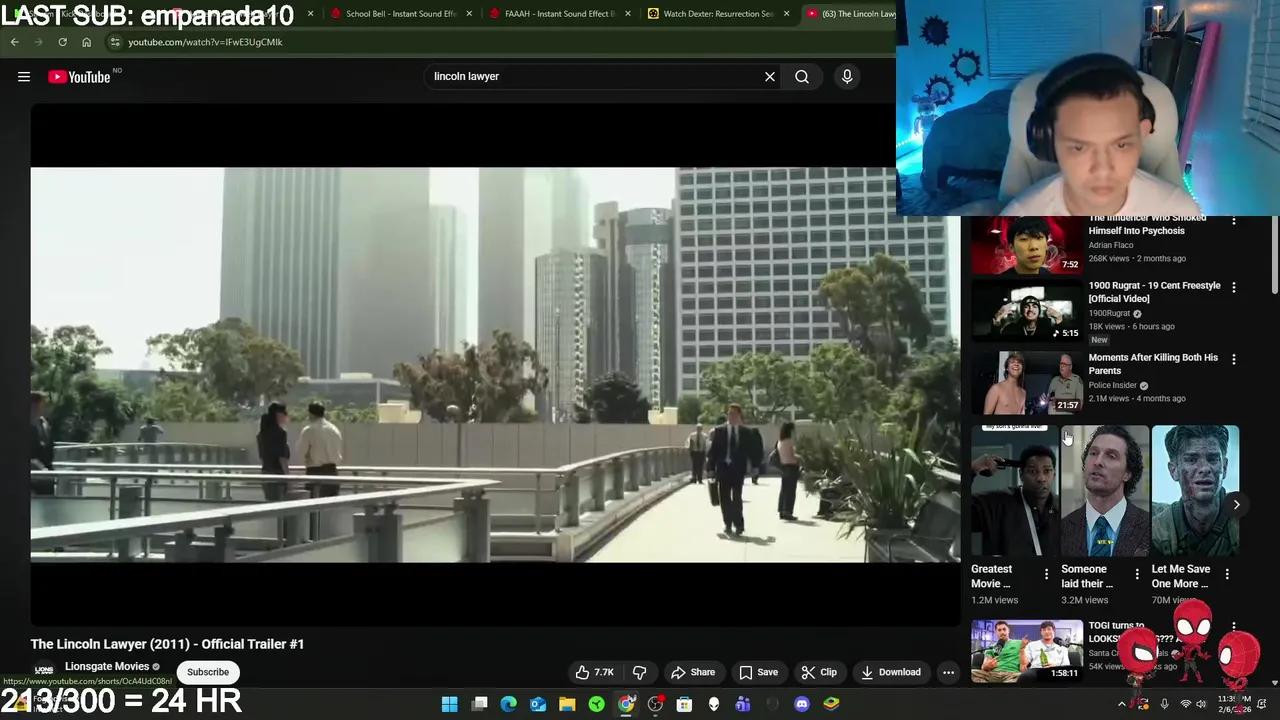Start voice search with microphone icon
The image size is (1280, 720).
click(x=847, y=76)
